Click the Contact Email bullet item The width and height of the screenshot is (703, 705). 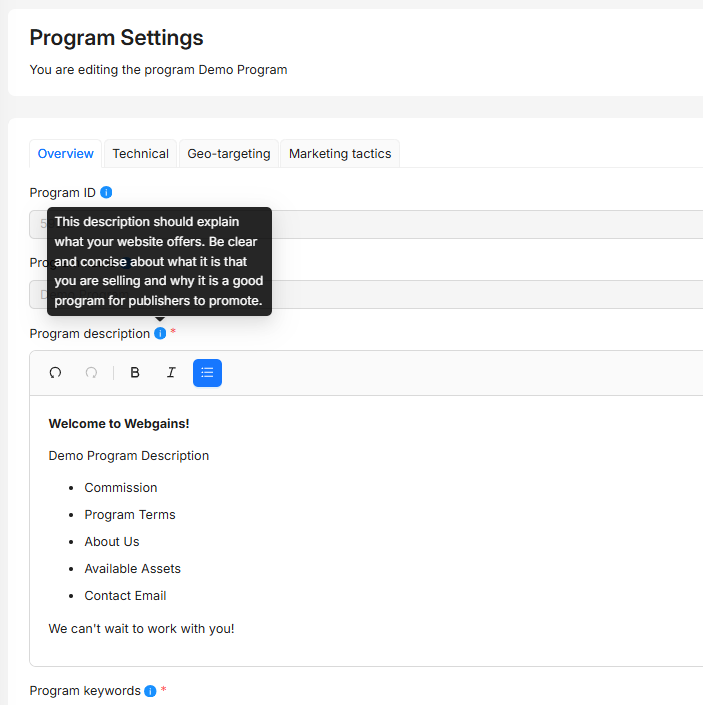pos(125,596)
